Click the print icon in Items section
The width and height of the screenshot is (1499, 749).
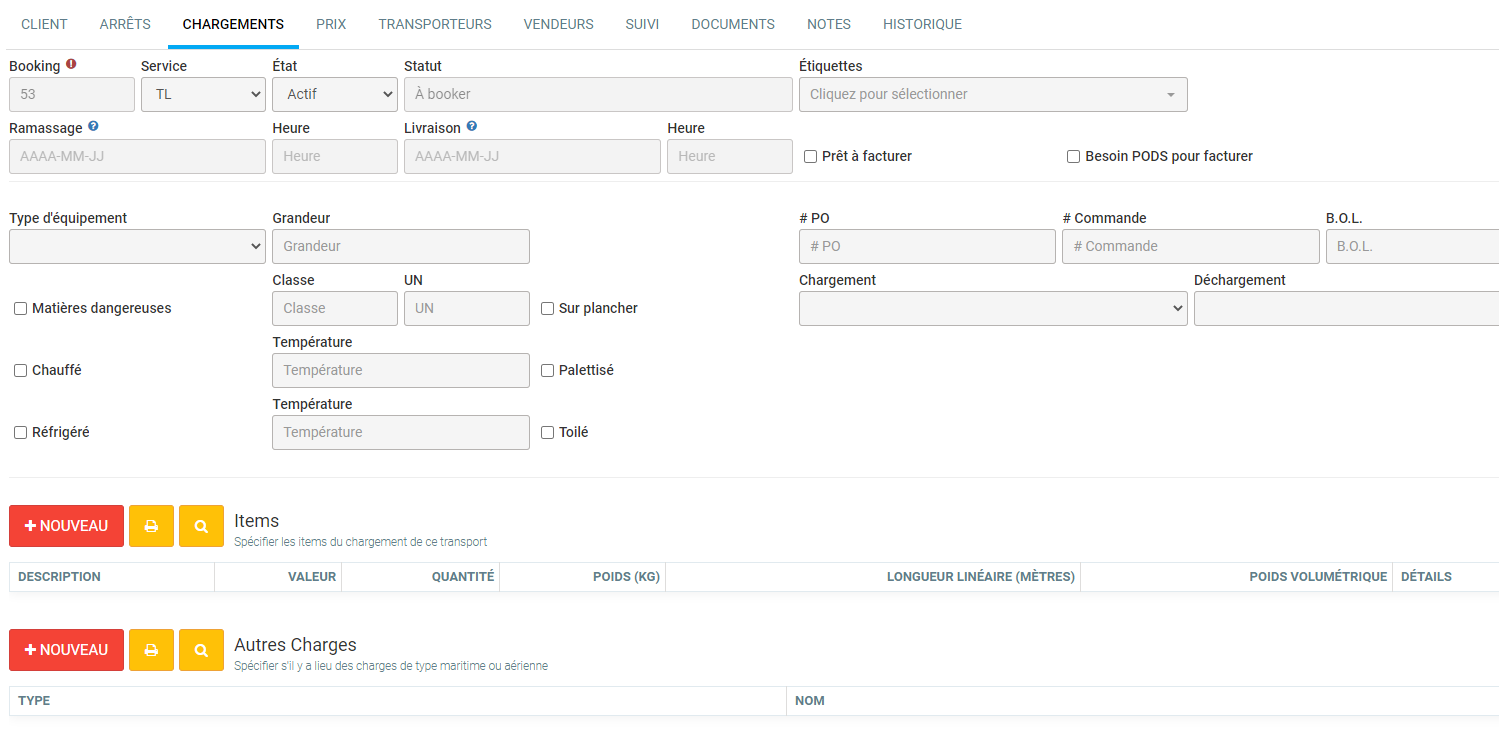tap(151, 526)
